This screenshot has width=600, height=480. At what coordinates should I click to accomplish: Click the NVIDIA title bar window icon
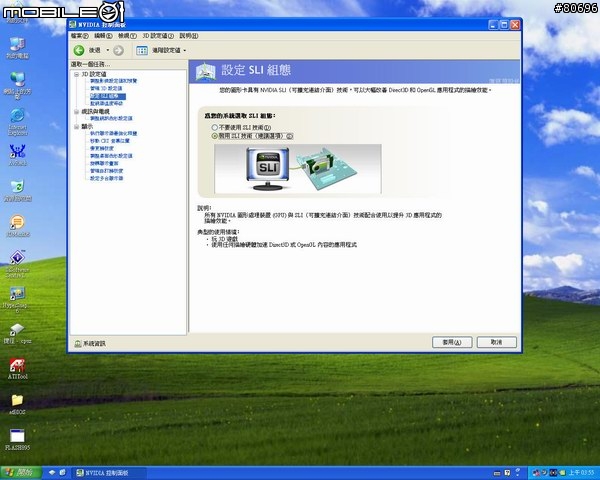73,25
